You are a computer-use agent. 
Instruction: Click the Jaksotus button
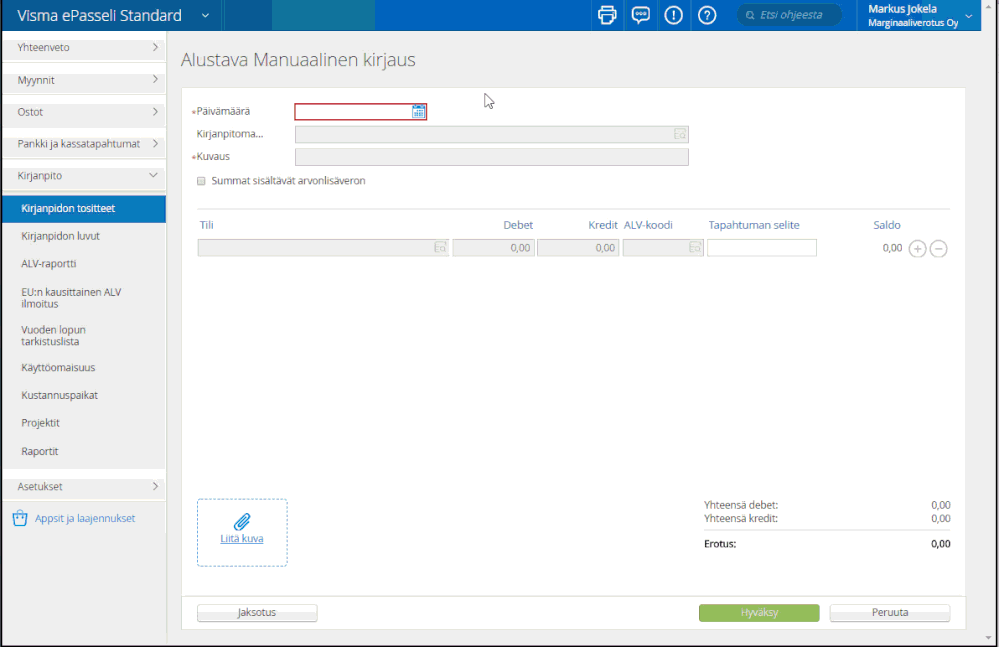click(x=257, y=613)
